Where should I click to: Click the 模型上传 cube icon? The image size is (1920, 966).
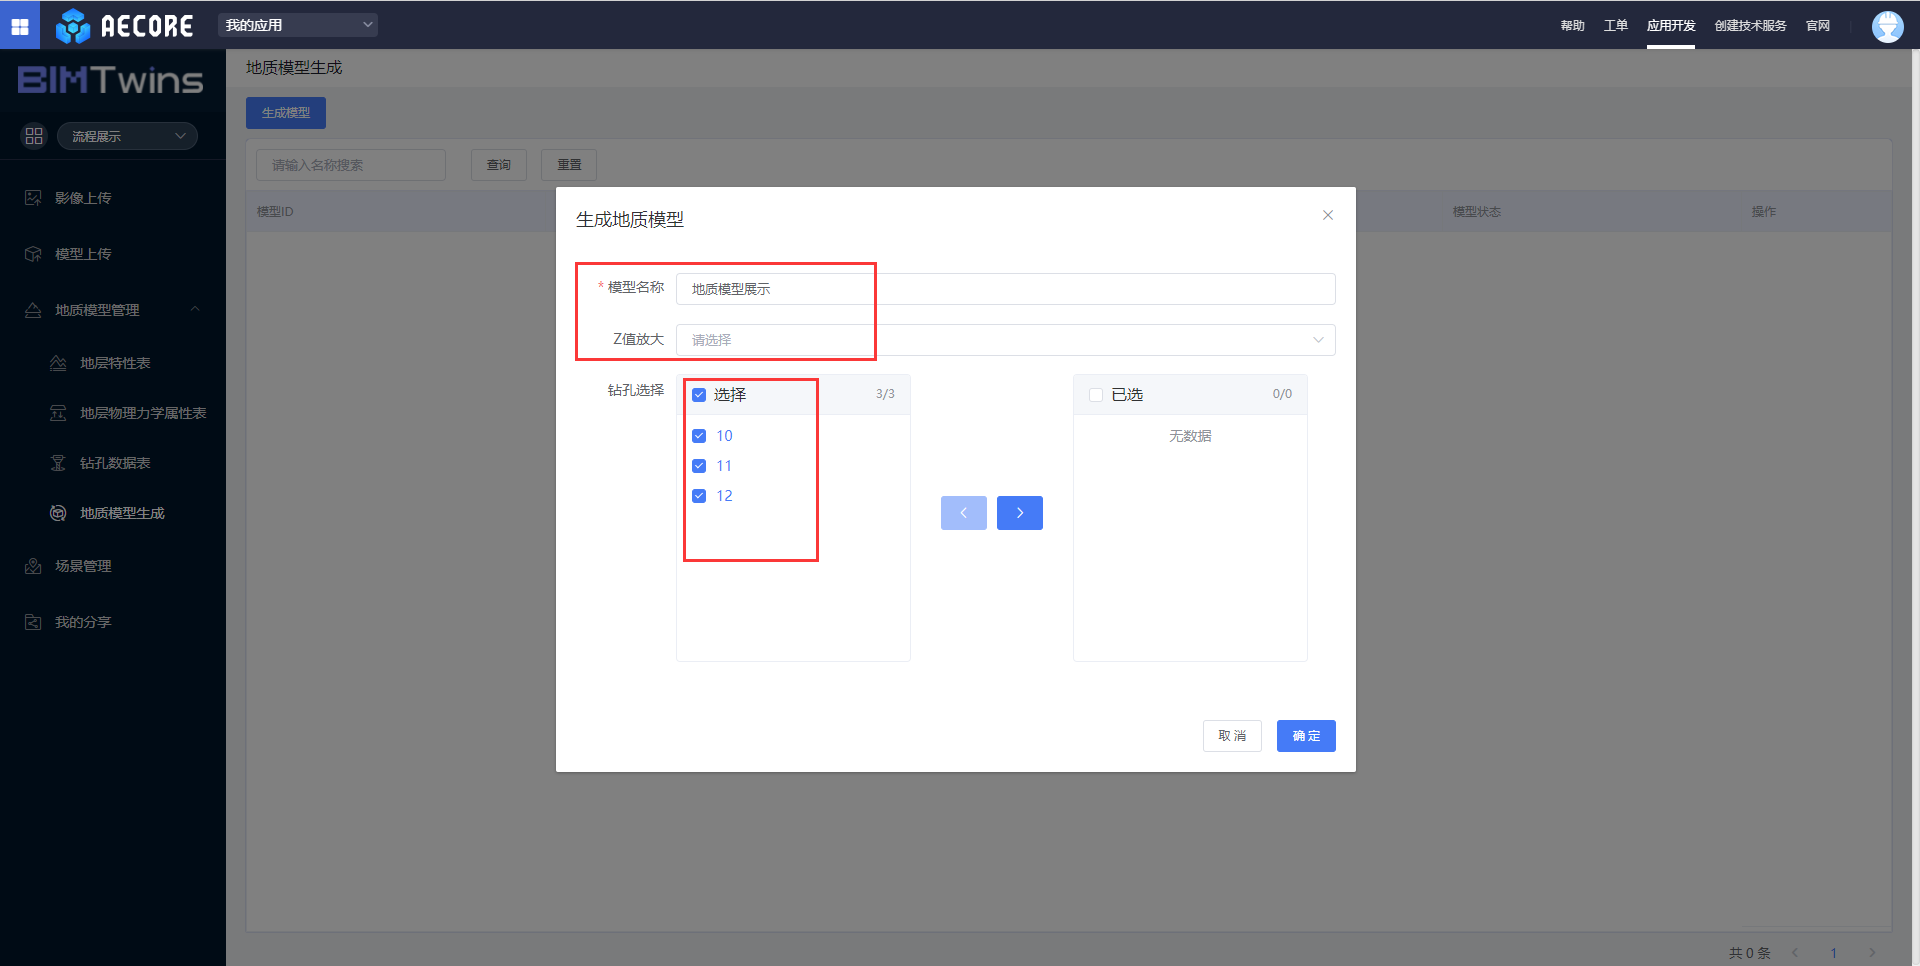(x=33, y=254)
